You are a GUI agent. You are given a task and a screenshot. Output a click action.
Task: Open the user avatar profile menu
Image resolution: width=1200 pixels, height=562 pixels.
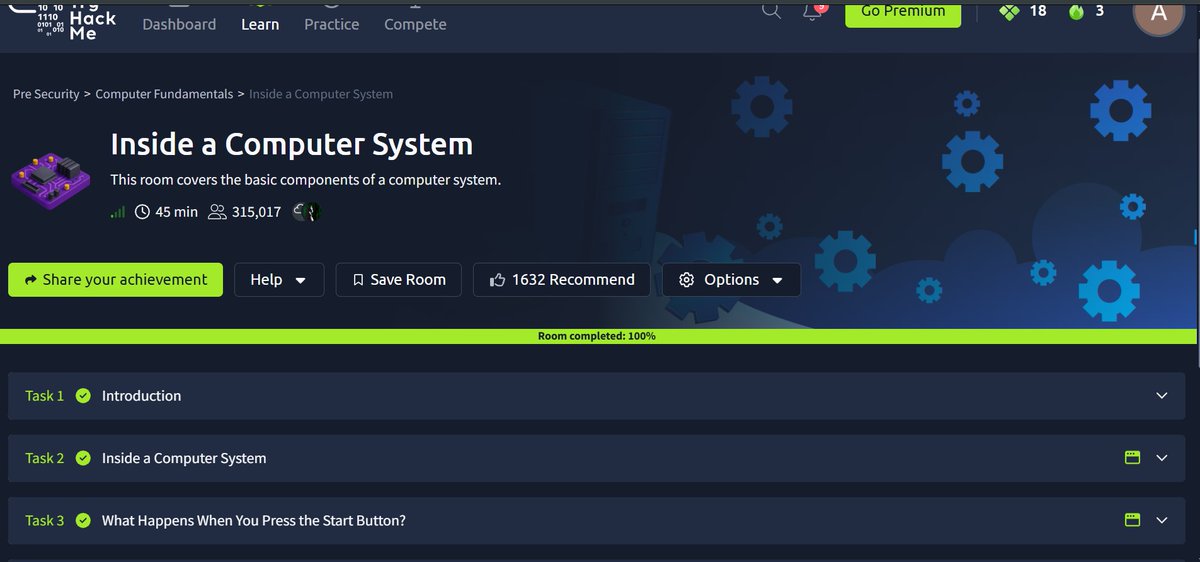click(x=1159, y=13)
